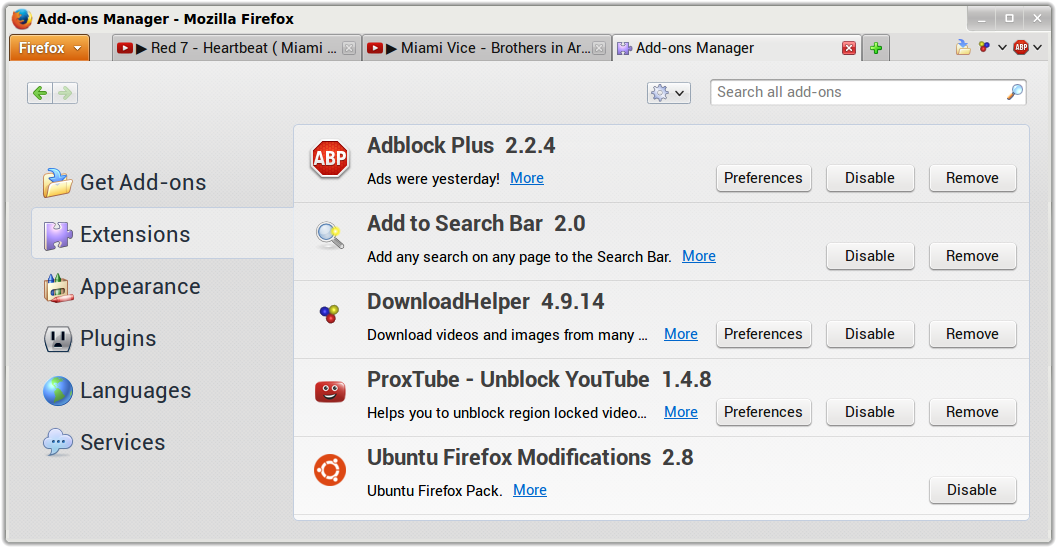Close the Add-ons Manager tab
The image size is (1057, 548).
849,48
